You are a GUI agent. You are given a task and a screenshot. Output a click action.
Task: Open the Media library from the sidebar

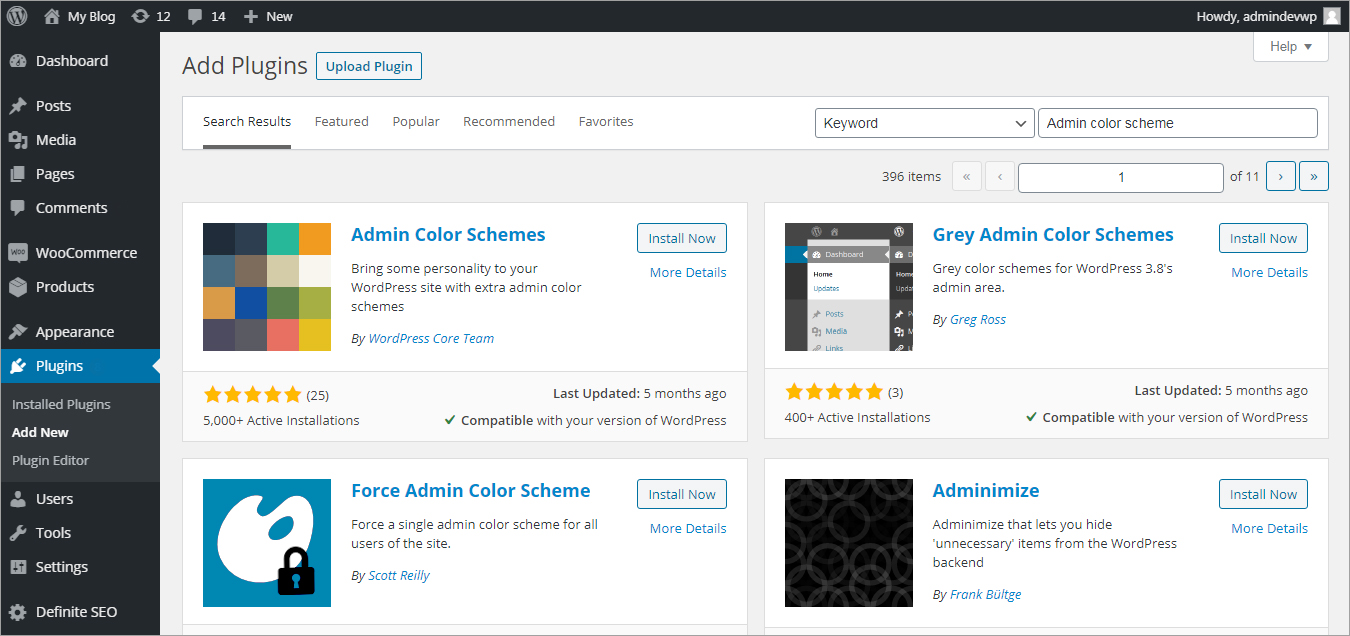(x=55, y=140)
